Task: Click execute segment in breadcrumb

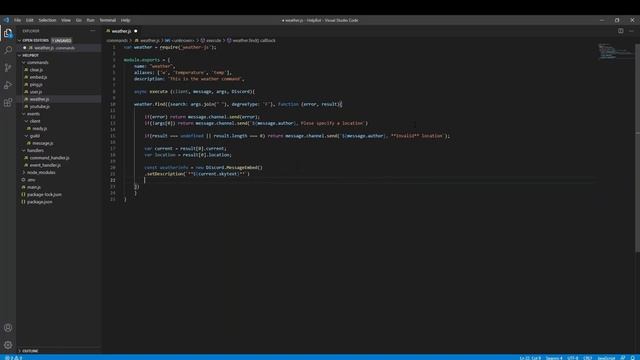Action: [213, 40]
